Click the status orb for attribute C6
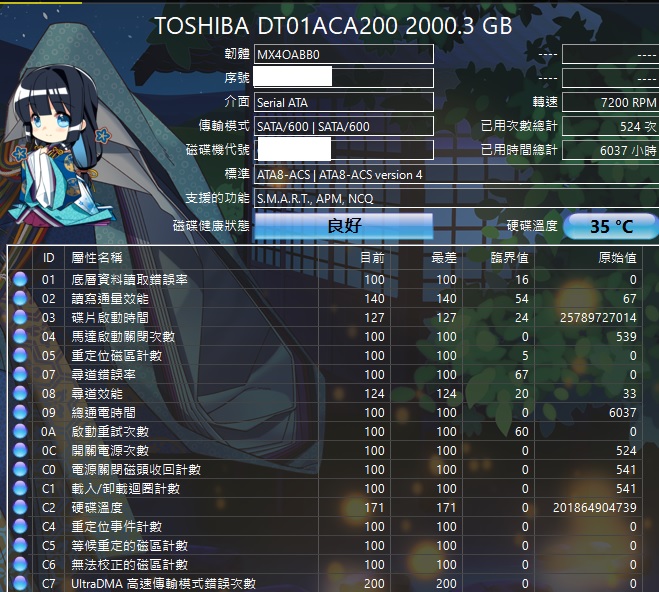659x592 pixels. [x=20, y=564]
